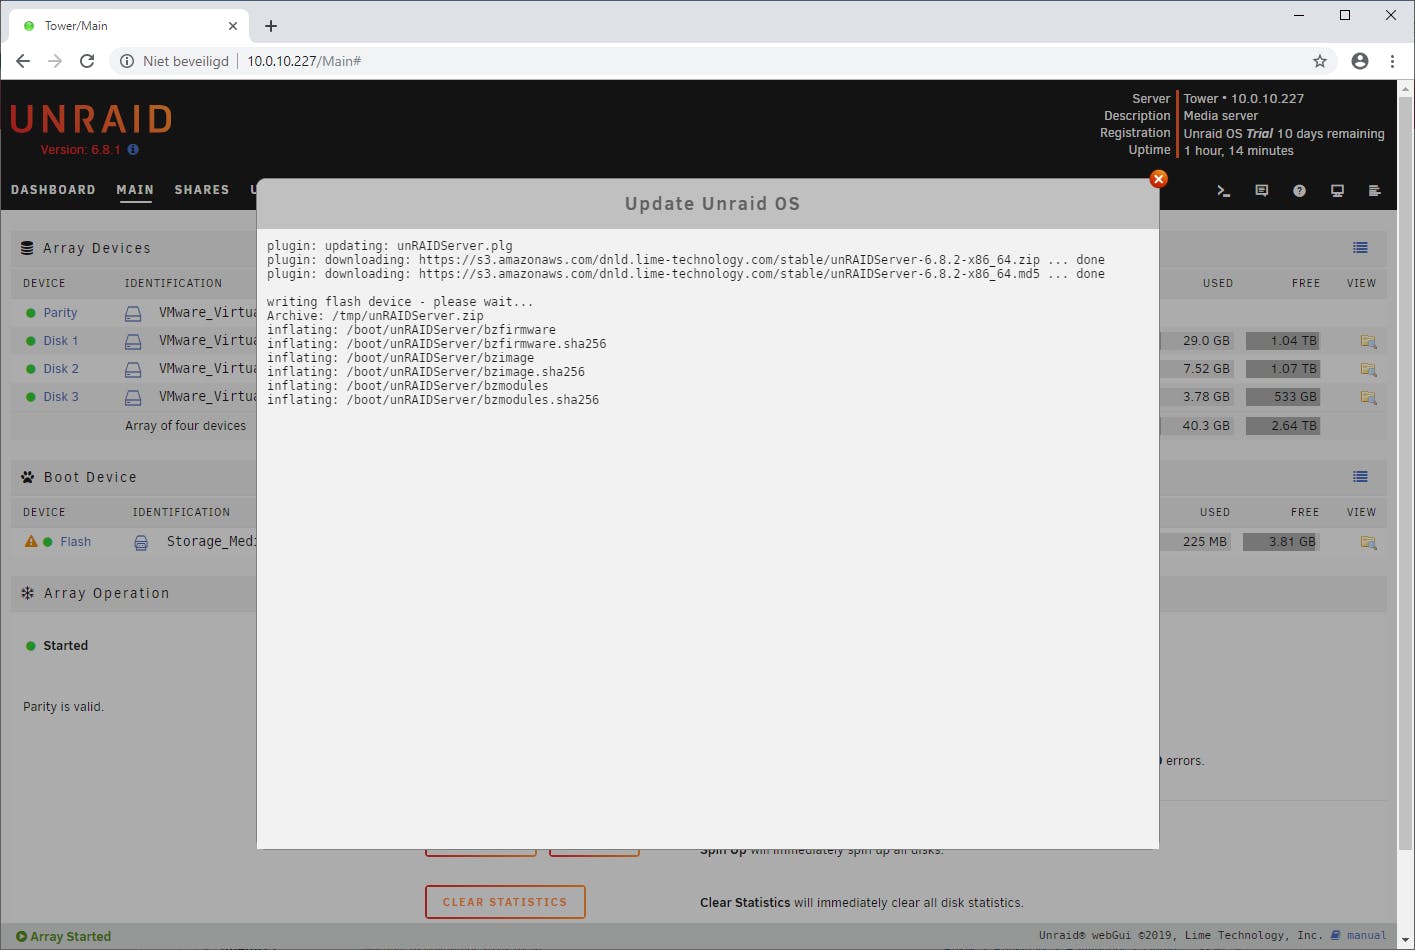Close the Tower/Main browser tab
Viewport: 1415px width, 950px height.
pyautogui.click(x=233, y=26)
